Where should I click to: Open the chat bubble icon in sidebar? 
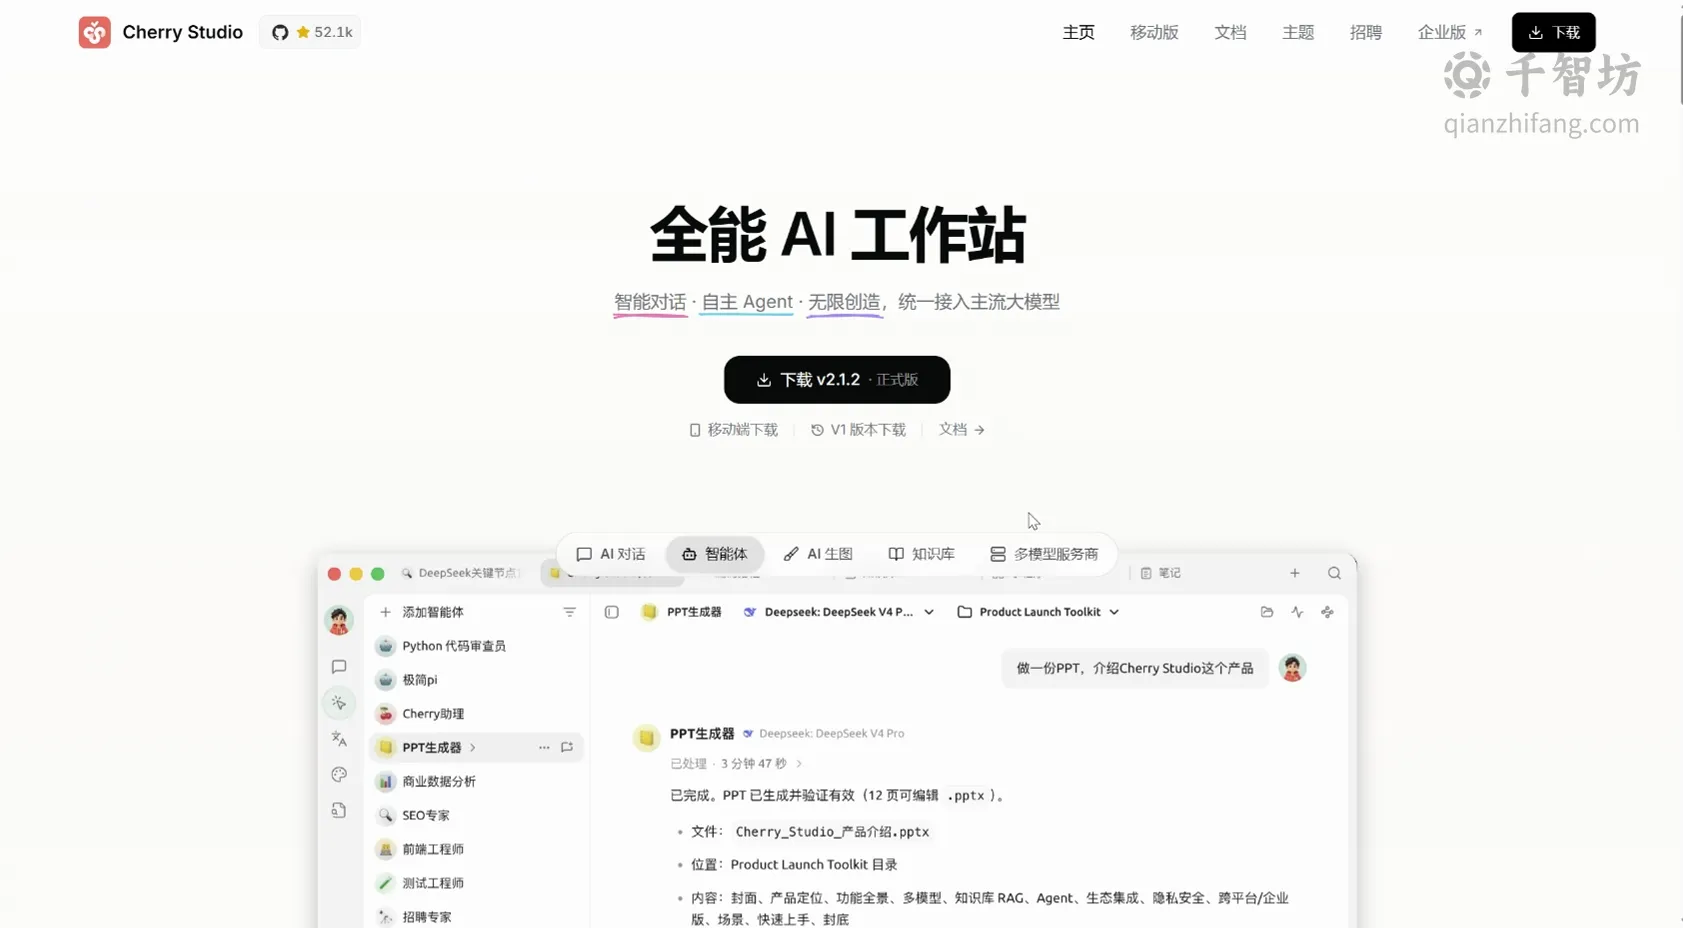pos(339,667)
